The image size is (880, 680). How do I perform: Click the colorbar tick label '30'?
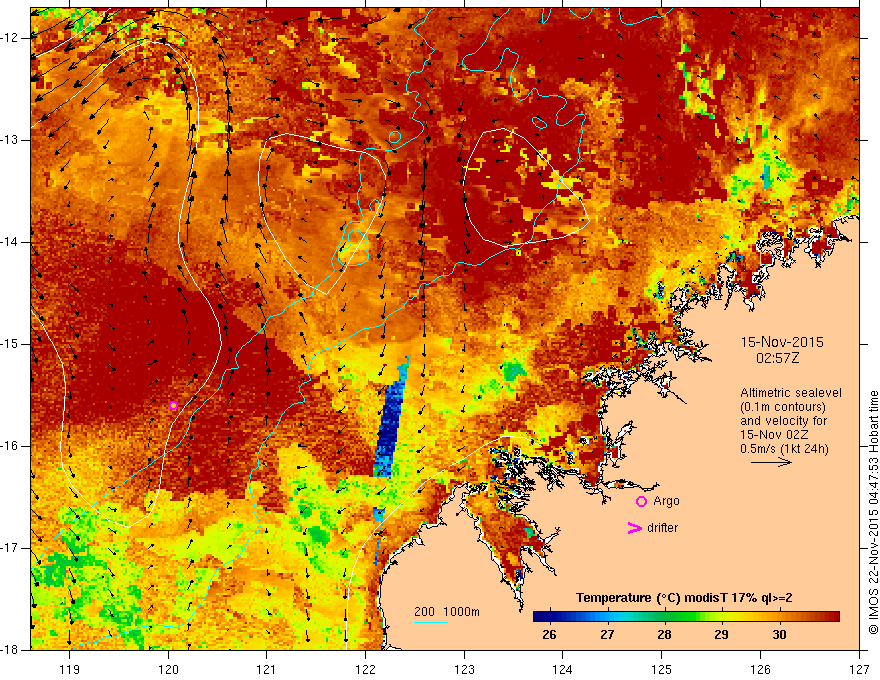click(779, 635)
